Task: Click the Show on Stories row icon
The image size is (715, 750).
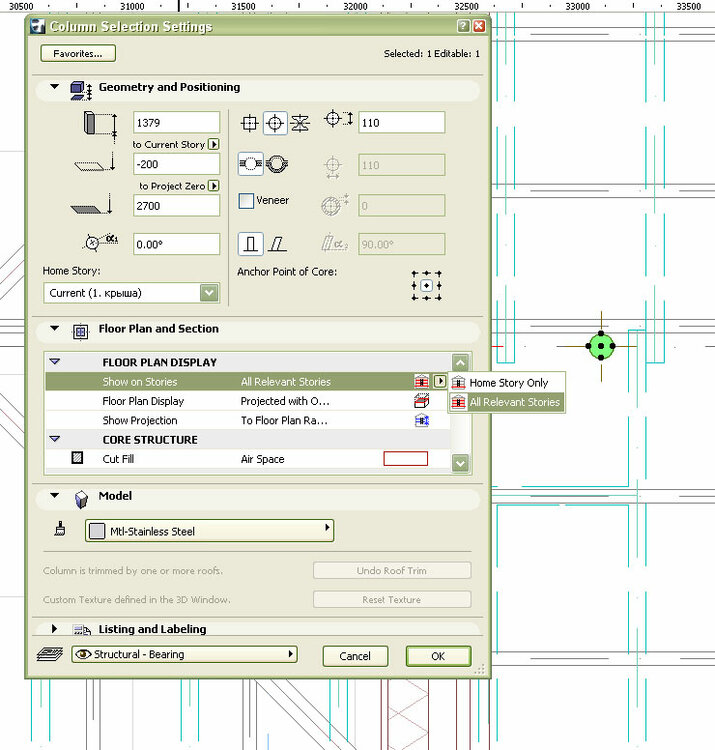Action: pos(421,382)
